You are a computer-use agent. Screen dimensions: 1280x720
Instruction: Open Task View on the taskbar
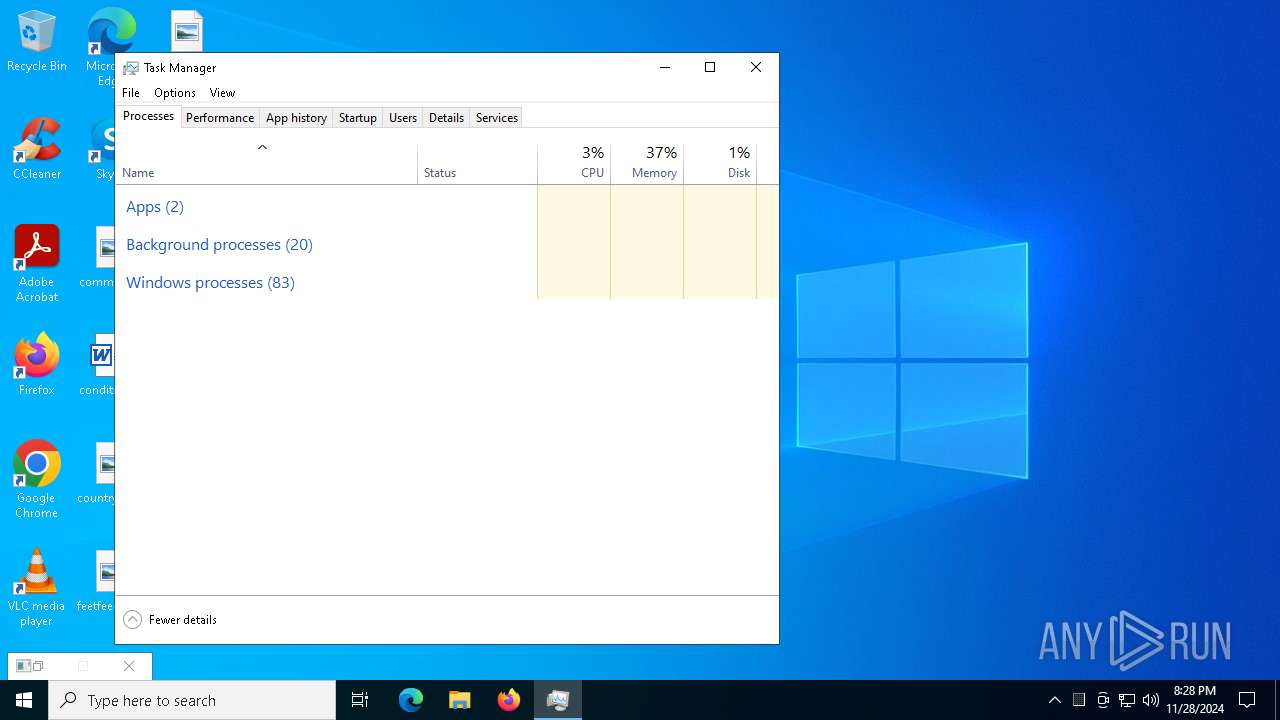[x=360, y=700]
